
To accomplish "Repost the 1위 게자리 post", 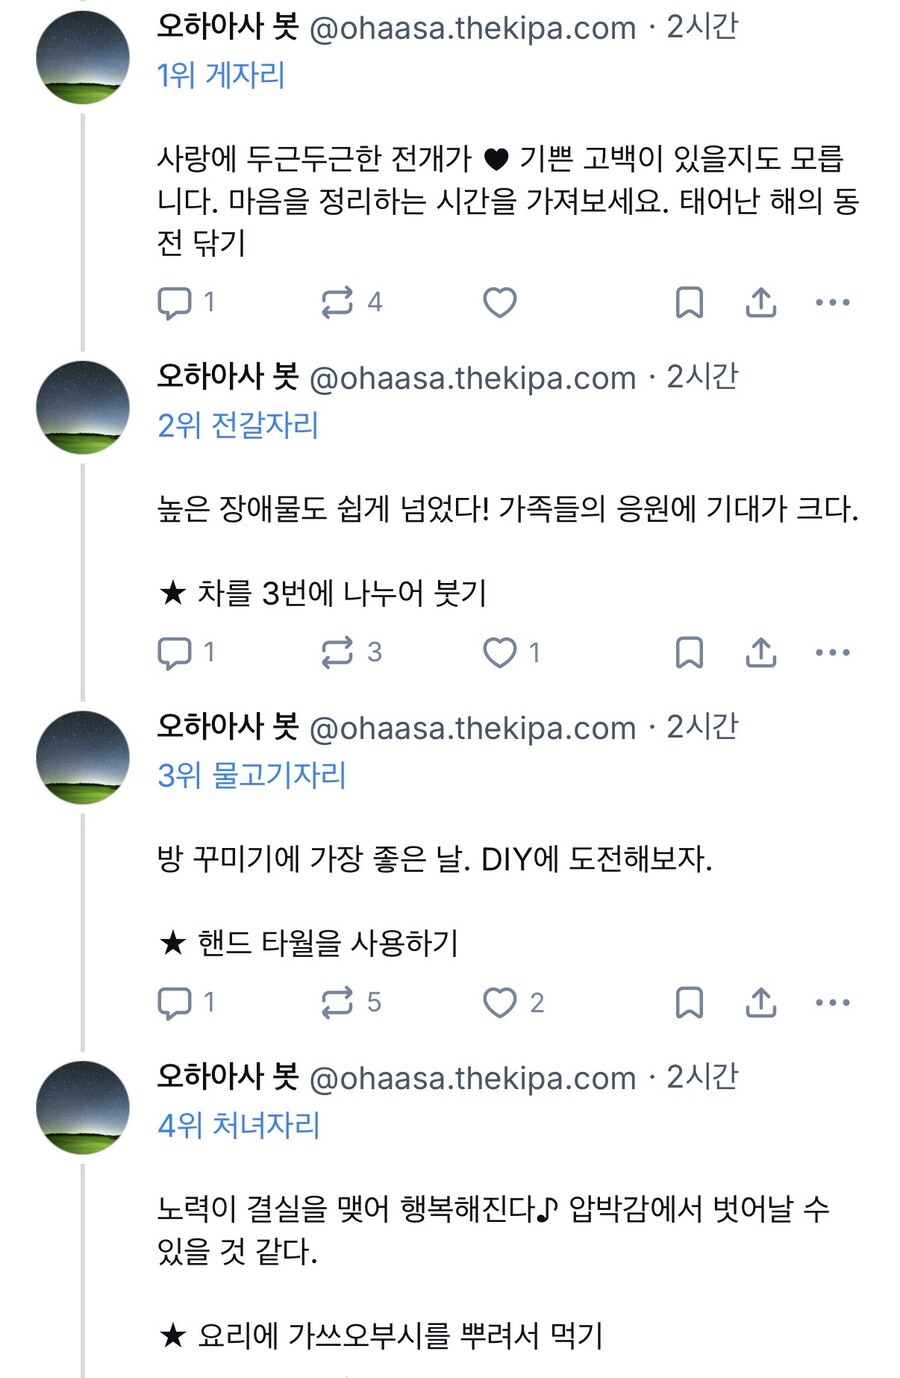I will (x=337, y=302).
